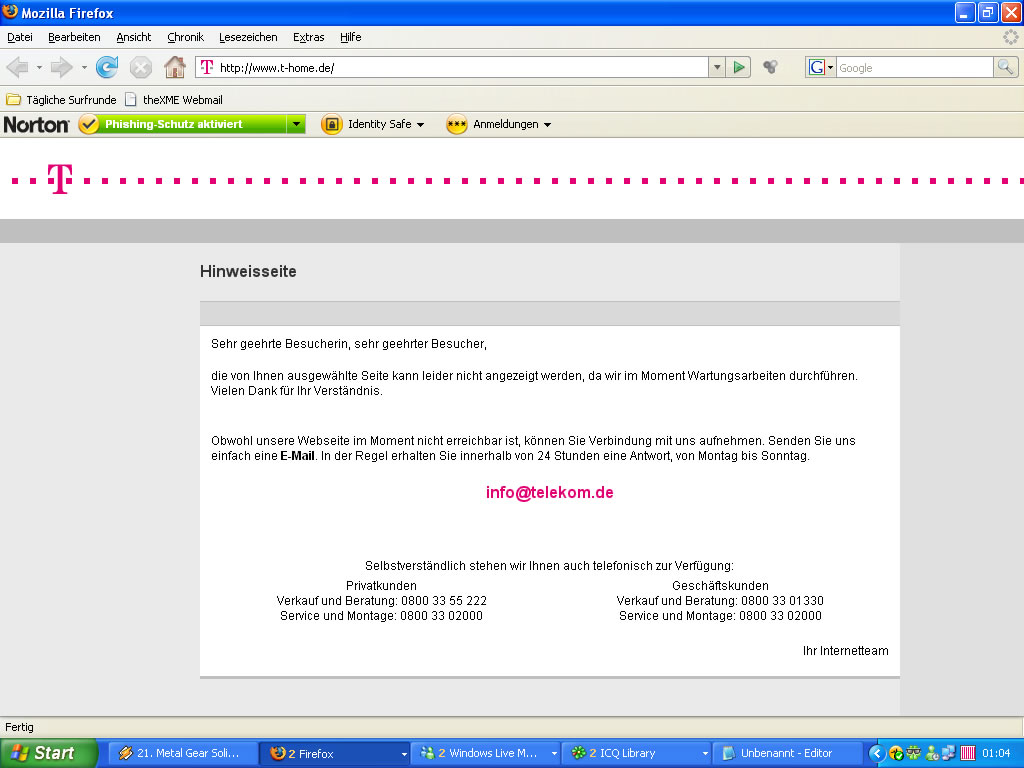This screenshot has width=1024, height=768.
Task: Open the Lesezeichen menu
Action: (x=248, y=37)
